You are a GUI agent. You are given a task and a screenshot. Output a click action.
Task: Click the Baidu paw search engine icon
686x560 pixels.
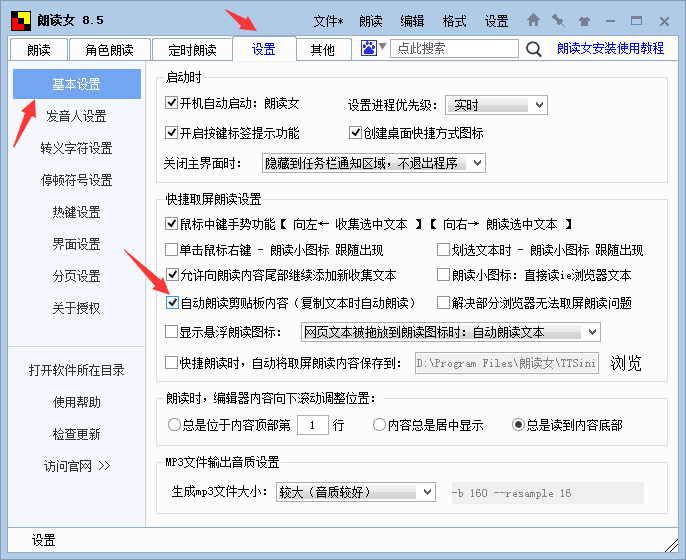click(369, 48)
